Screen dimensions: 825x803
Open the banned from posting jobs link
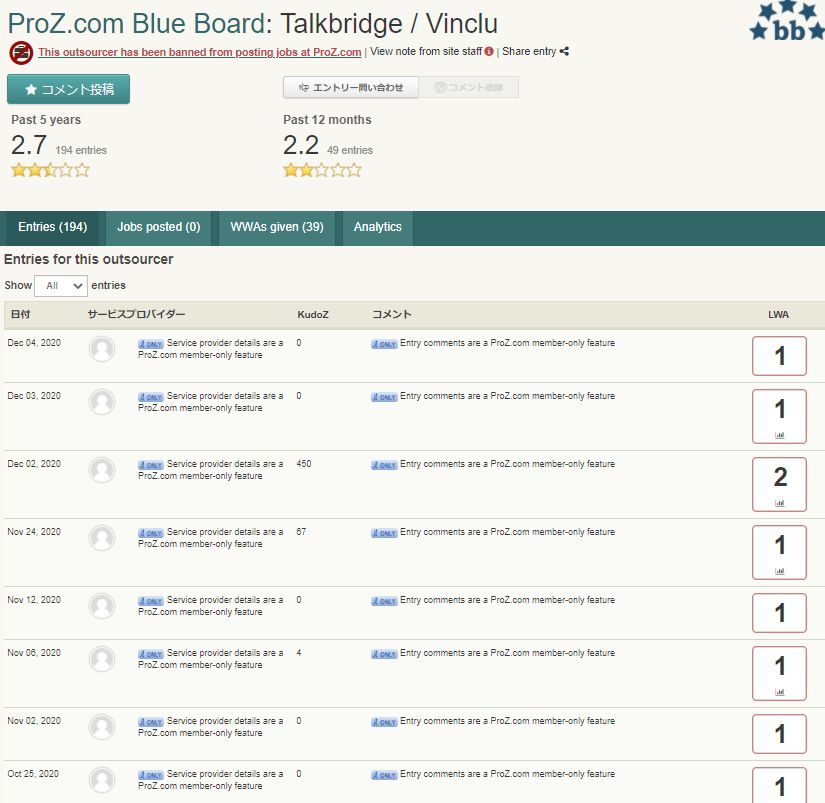[x=199, y=52]
